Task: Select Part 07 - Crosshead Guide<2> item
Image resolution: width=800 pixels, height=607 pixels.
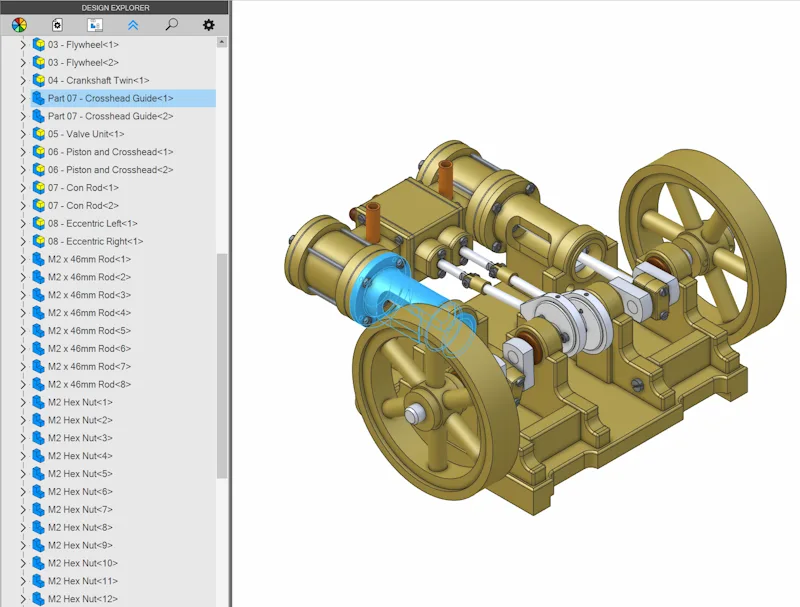Action: click(111, 116)
